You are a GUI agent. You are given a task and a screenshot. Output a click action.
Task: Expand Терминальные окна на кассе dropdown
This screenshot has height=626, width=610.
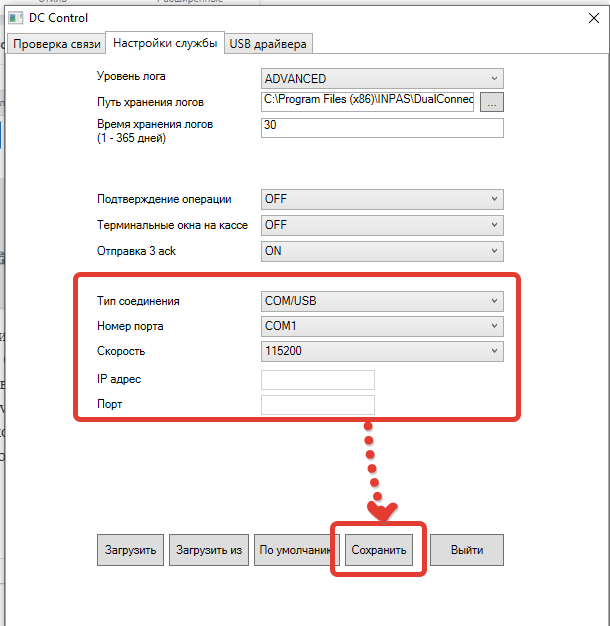(x=381, y=225)
